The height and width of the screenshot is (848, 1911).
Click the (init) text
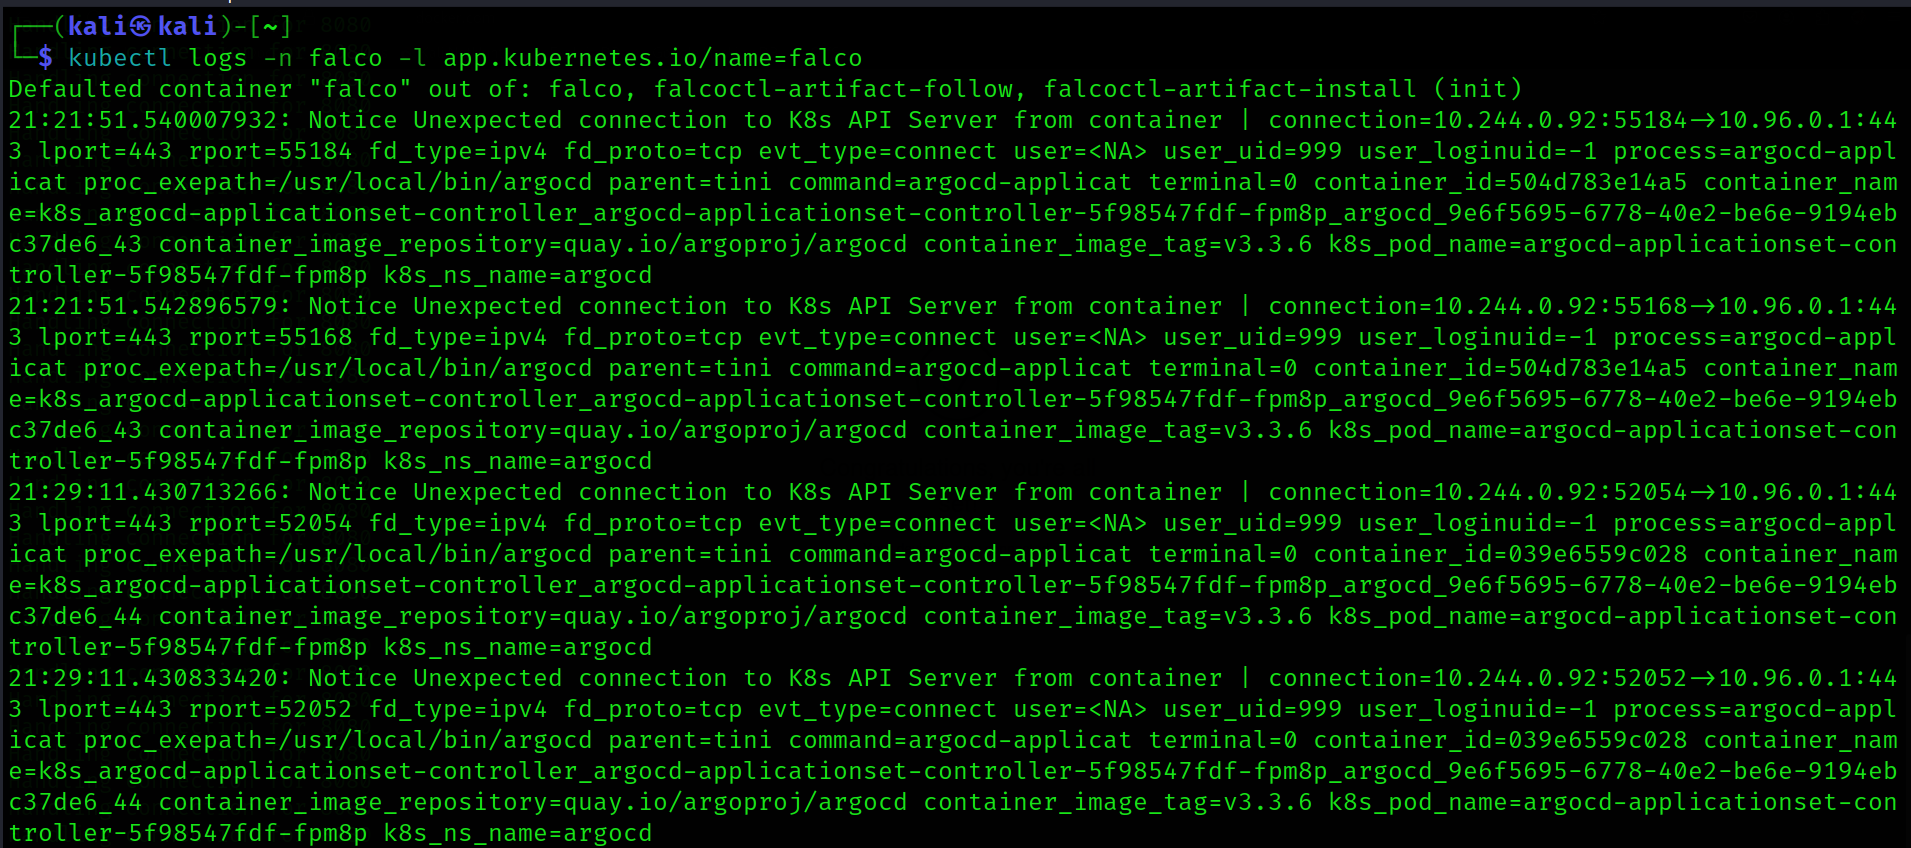tap(1478, 89)
